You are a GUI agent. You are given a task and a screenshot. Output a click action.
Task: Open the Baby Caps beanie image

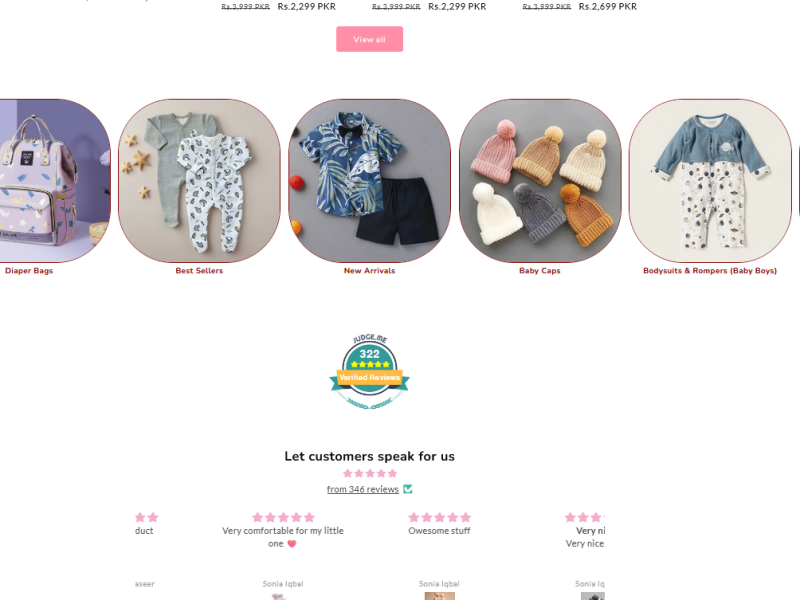[540, 181]
